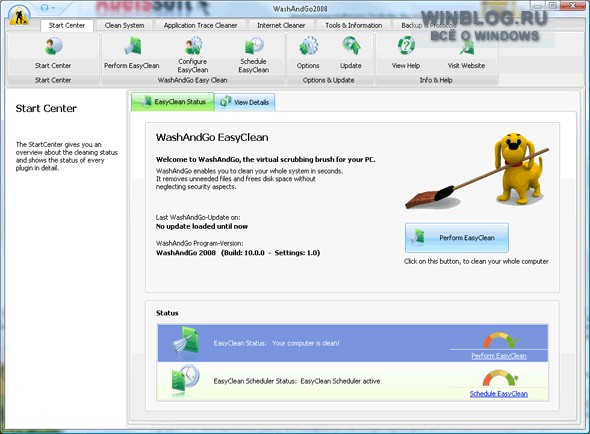Follow the Schedule EasyClean link
This screenshot has height=434, width=590.
[499, 394]
